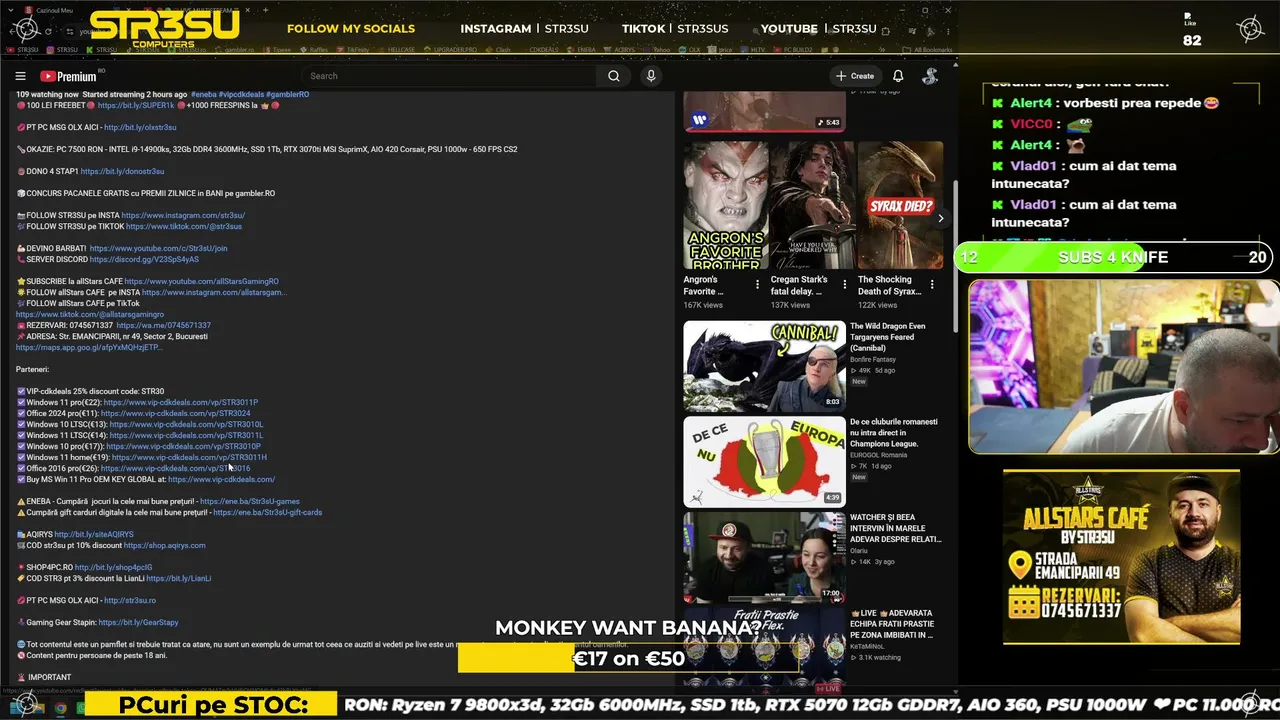Show next Shorts with the arrow
Viewport: 1280px width, 720px height.
(940, 218)
